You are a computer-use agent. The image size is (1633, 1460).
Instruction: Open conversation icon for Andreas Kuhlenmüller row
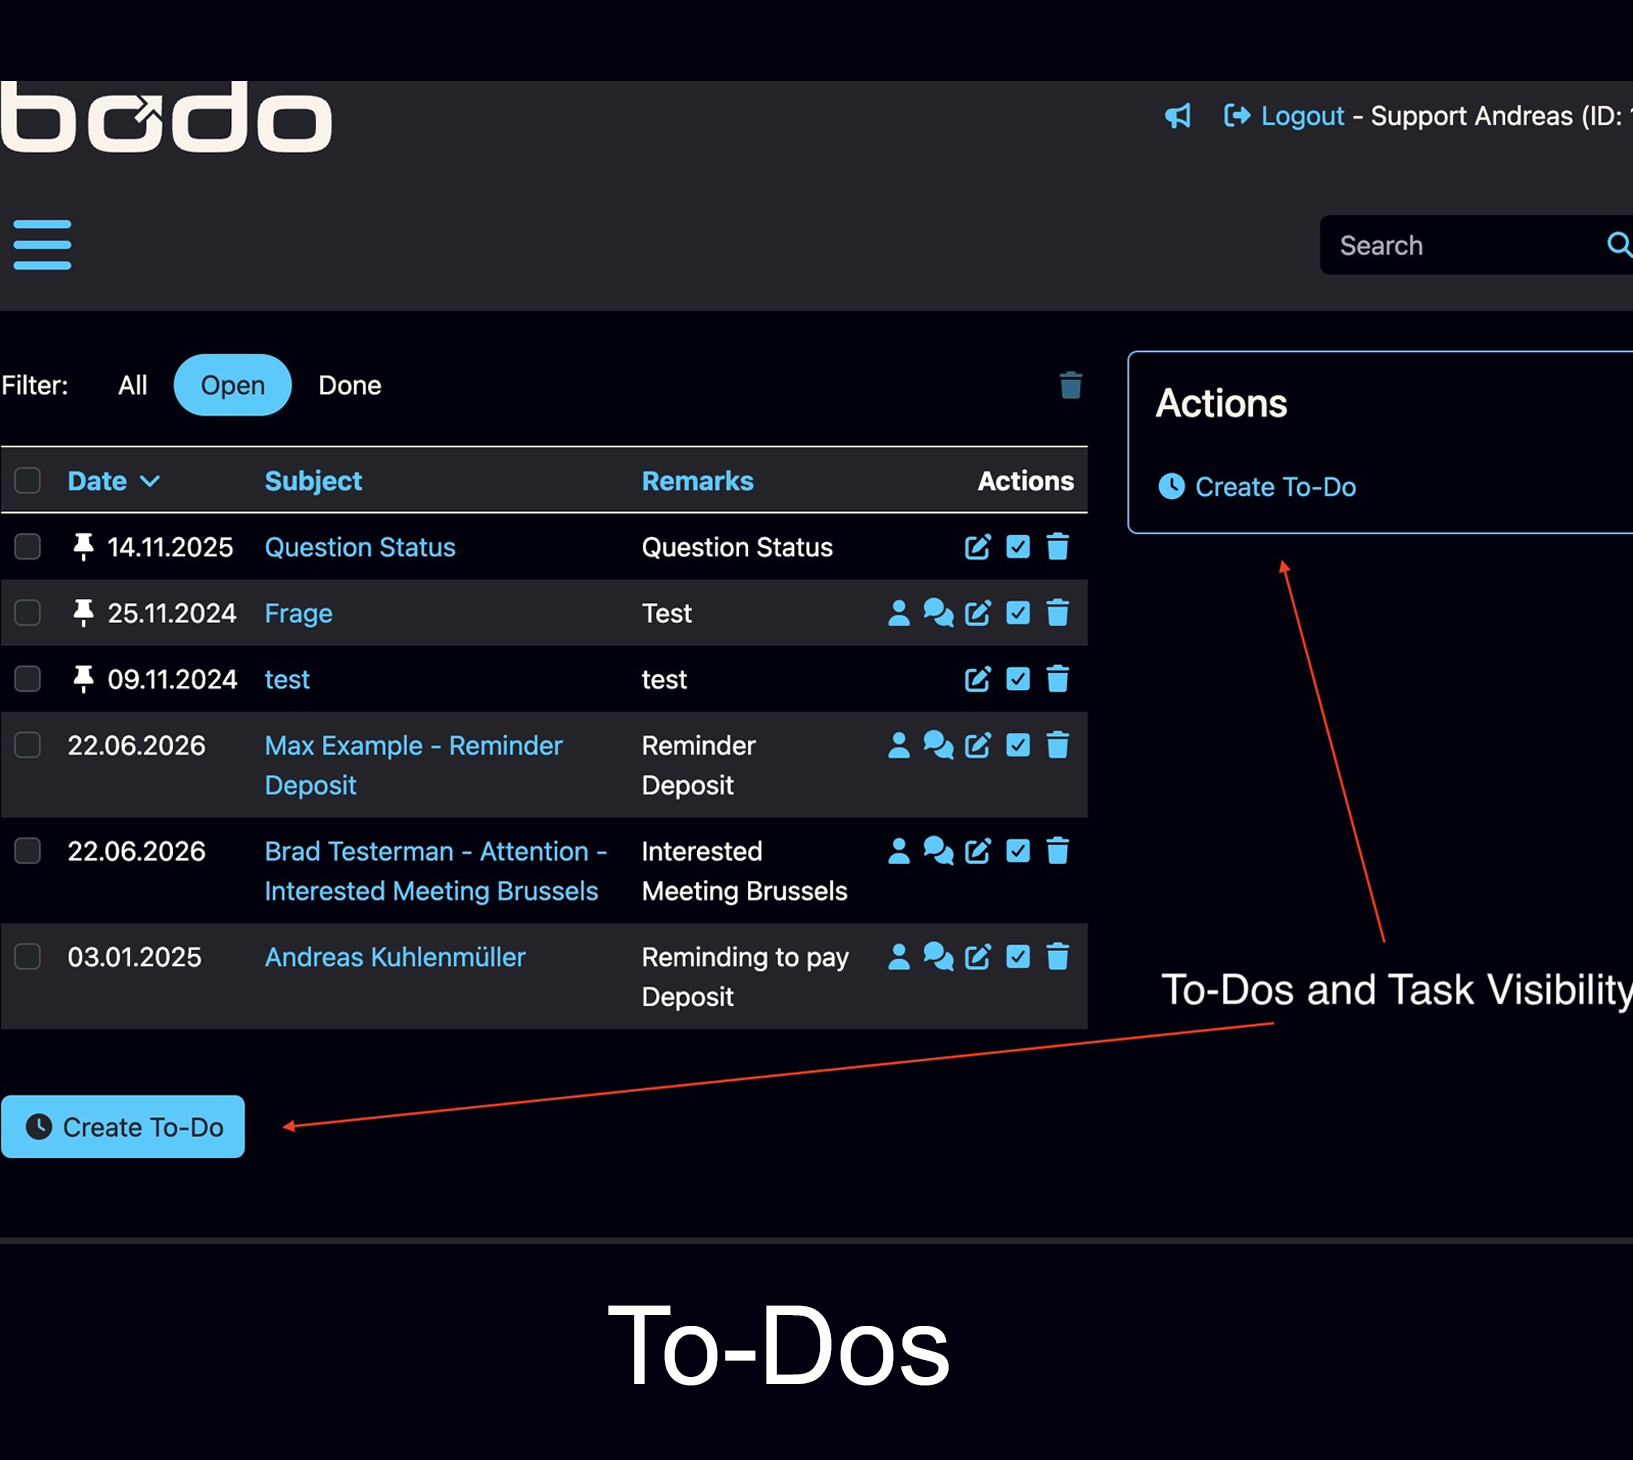pos(938,957)
